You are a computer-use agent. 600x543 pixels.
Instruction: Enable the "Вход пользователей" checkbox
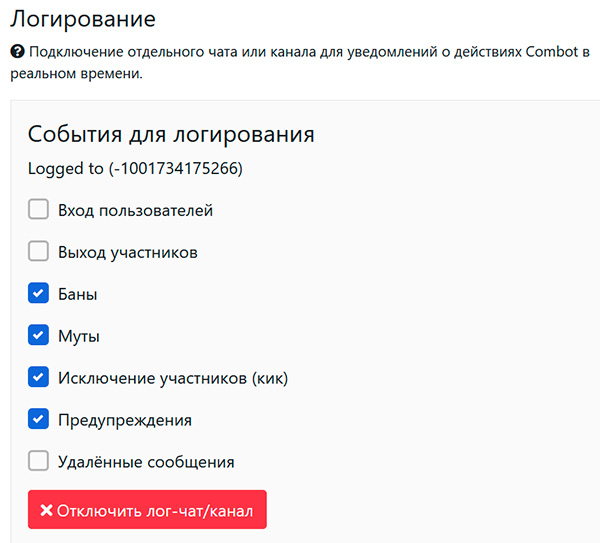click(38, 210)
